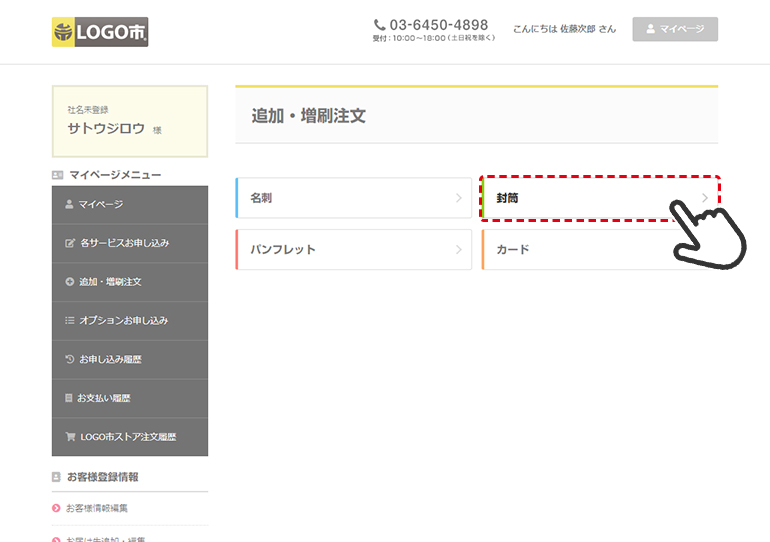Click the cart icon beside LOGO市ストア注文履歴

point(70,436)
